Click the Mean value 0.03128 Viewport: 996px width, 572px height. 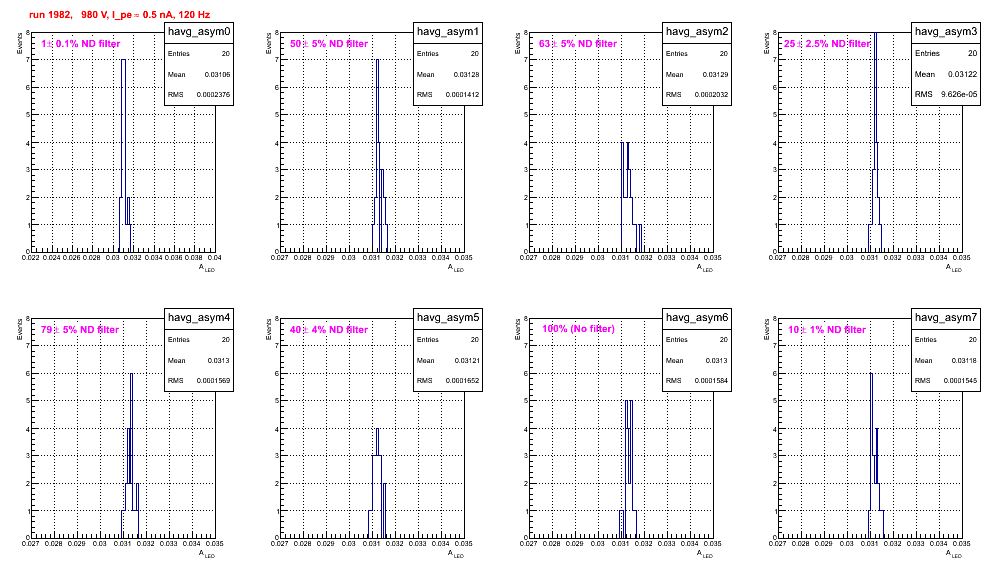[x=466, y=74]
